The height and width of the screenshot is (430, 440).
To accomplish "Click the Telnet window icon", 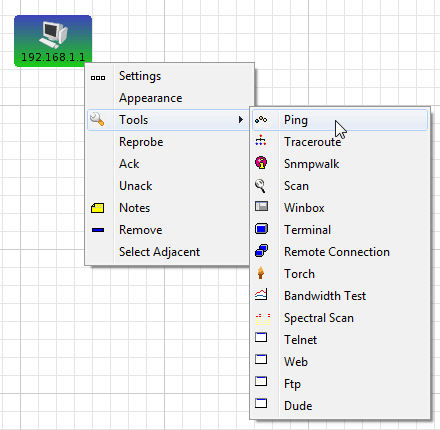I will pos(261,337).
